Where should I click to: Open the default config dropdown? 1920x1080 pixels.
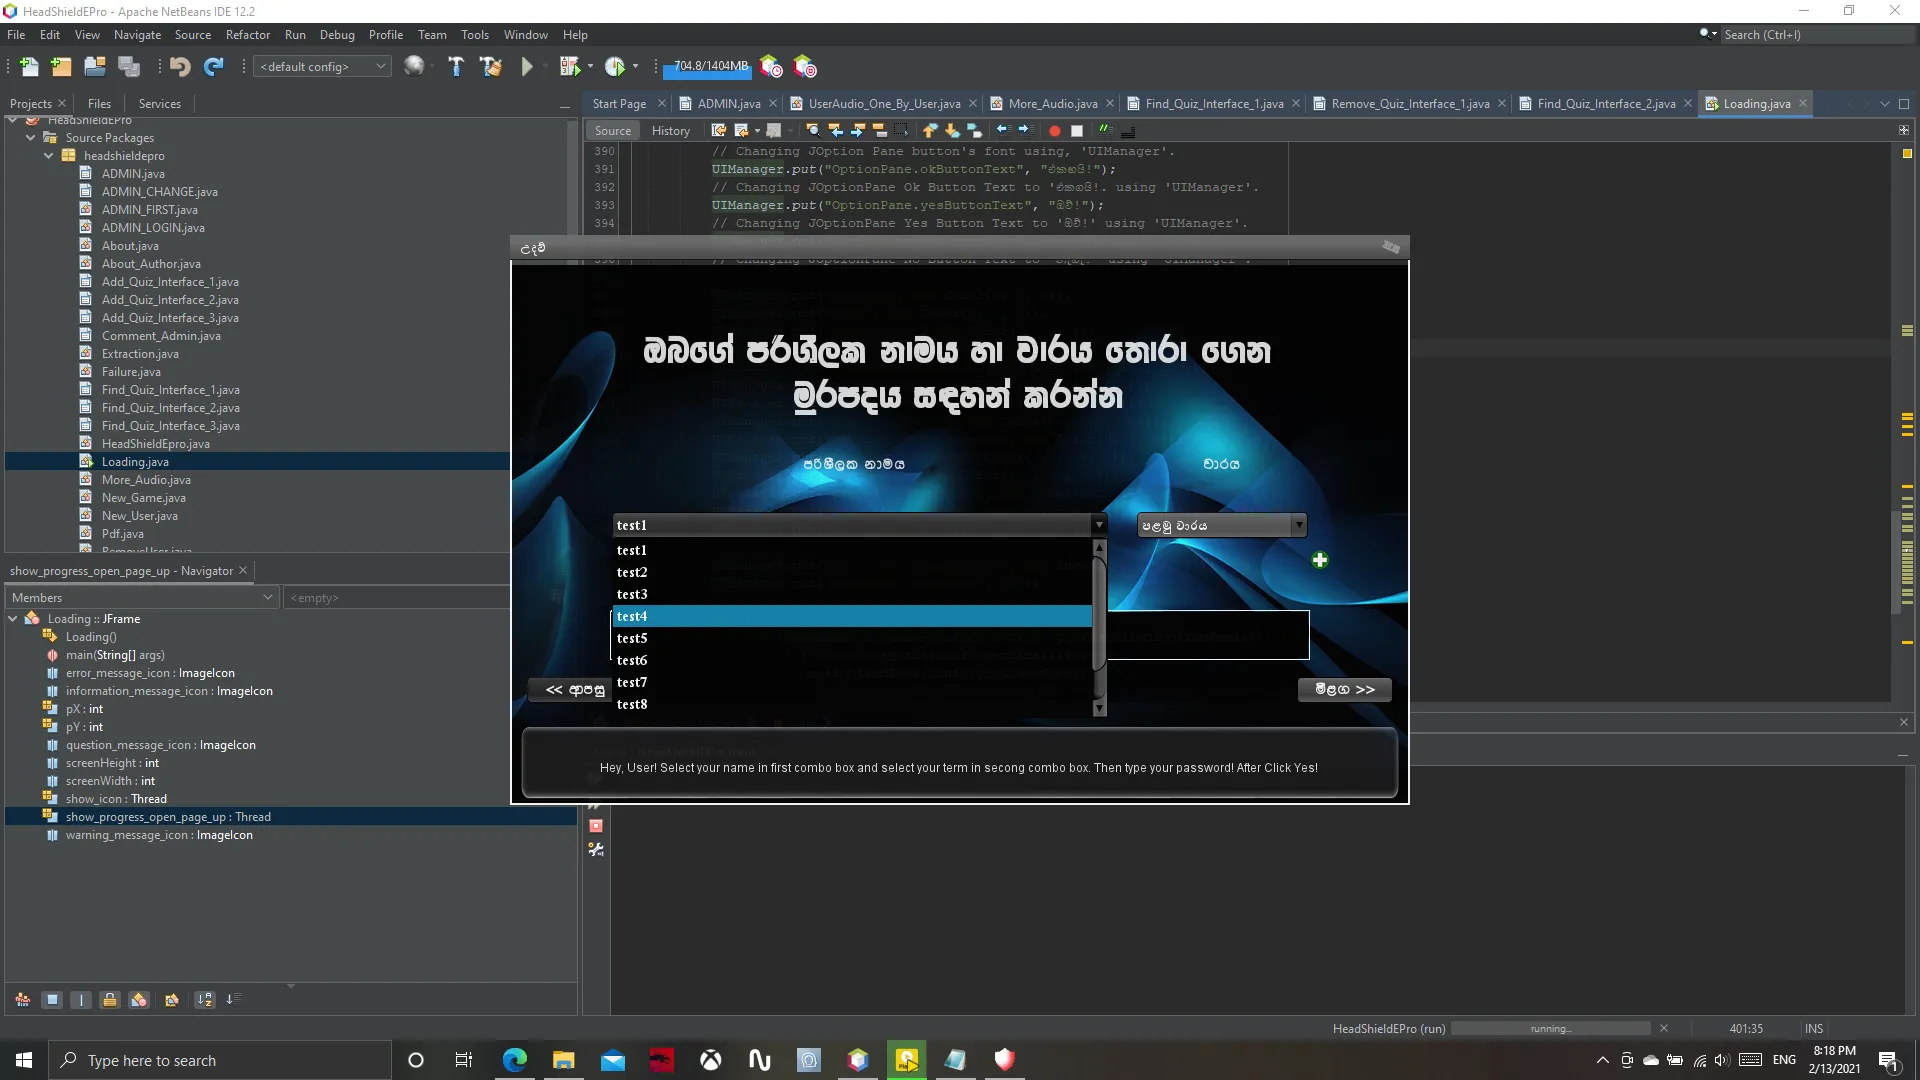pos(322,67)
